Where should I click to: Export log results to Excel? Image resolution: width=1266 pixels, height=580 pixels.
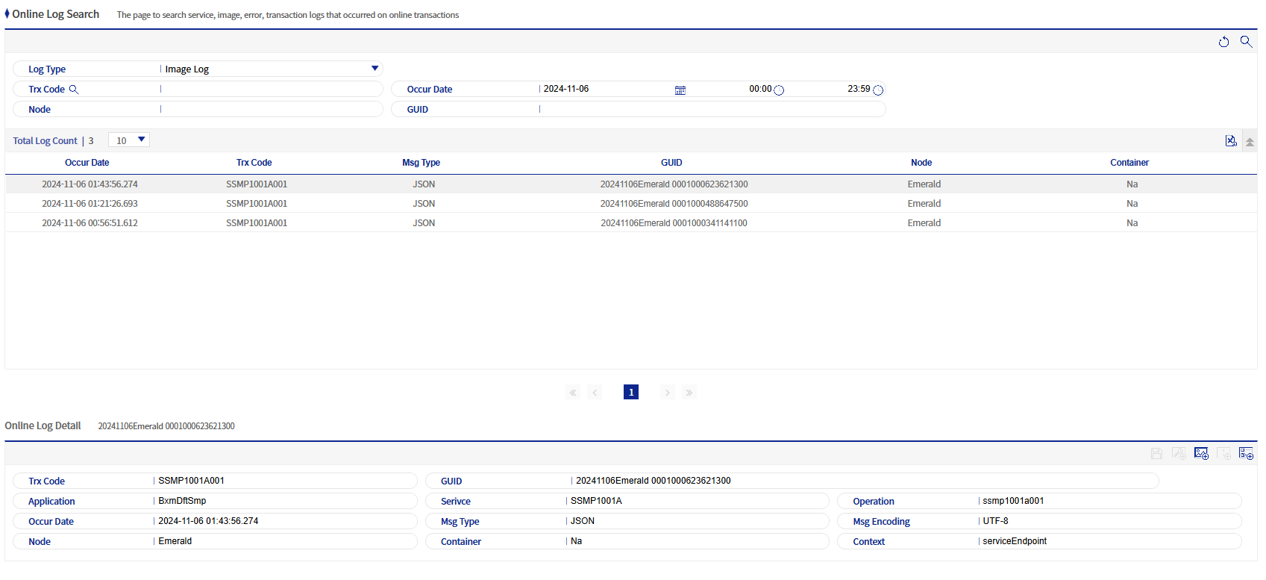pyautogui.click(x=1231, y=140)
